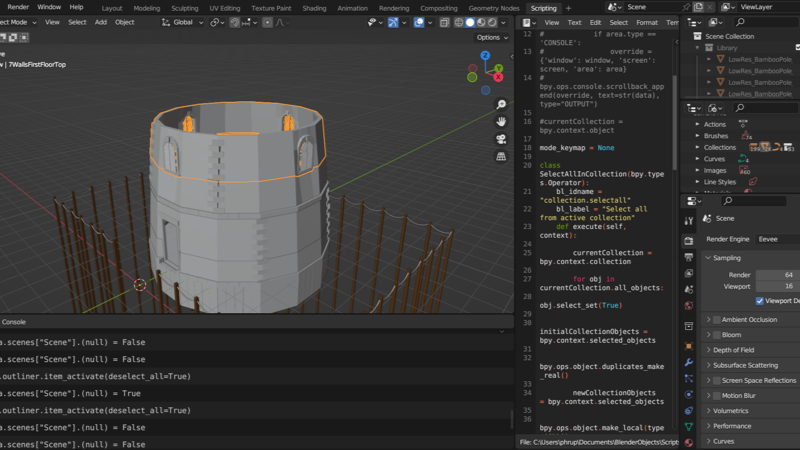Screen dimensions: 800x450
Task: Enable the Ambient Occlusion checkbox
Action: pyautogui.click(x=717, y=320)
